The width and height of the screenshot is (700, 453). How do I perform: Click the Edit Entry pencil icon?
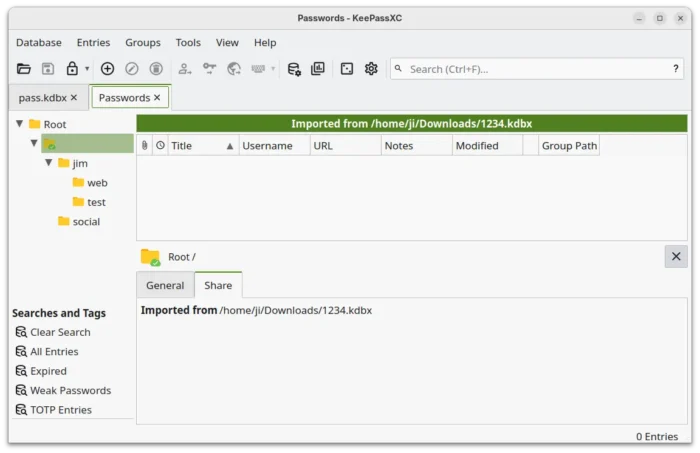pyautogui.click(x=132, y=69)
